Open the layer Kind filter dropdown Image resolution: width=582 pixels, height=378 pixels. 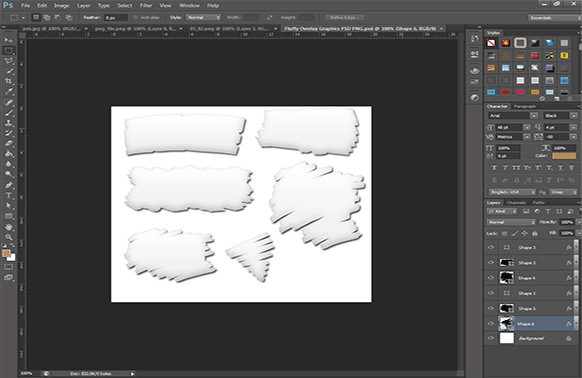[502, 211]
